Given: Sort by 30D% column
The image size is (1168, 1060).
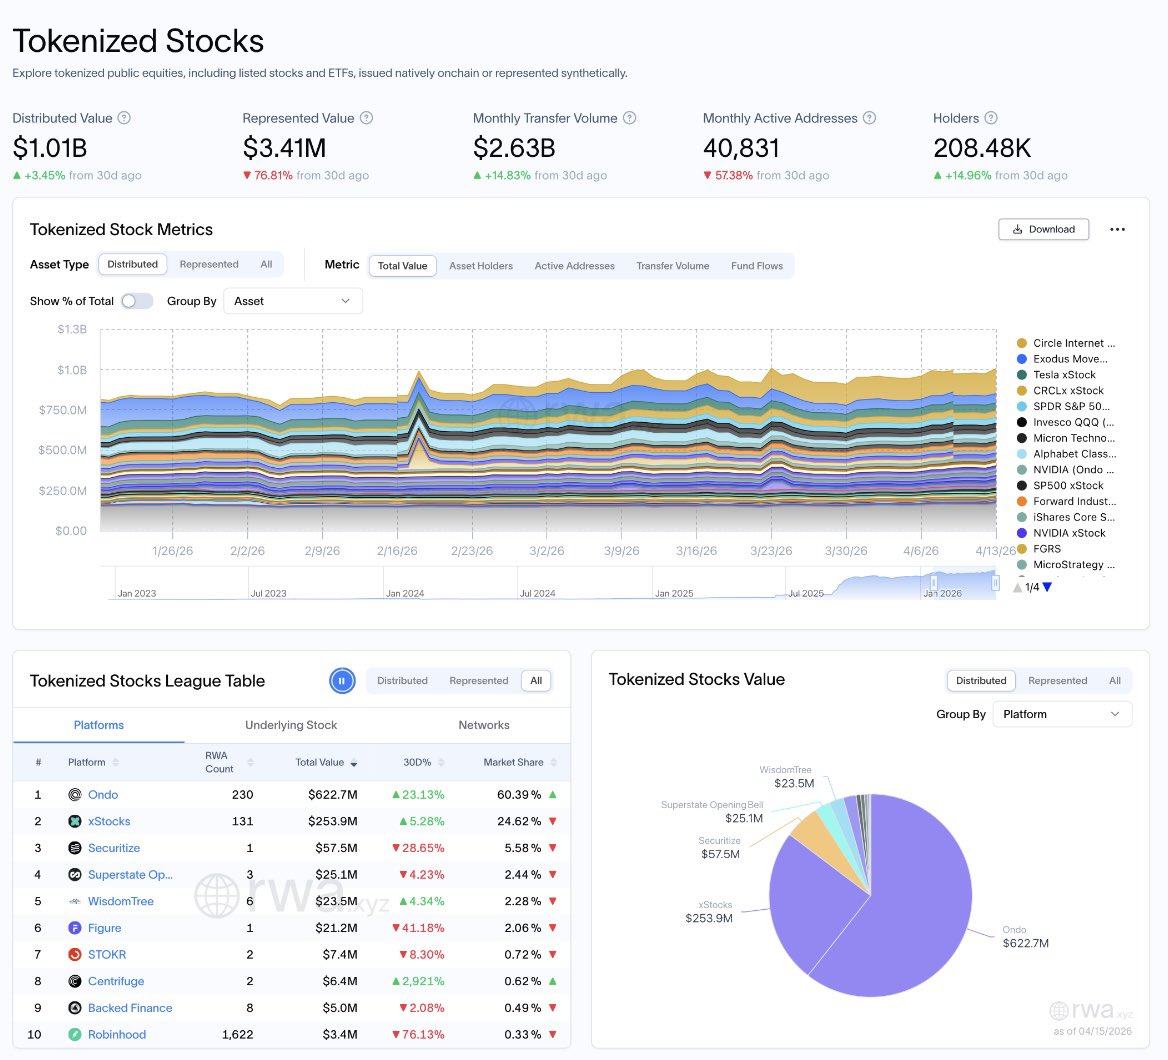Looking at the screenshot, I should [424, 762].
